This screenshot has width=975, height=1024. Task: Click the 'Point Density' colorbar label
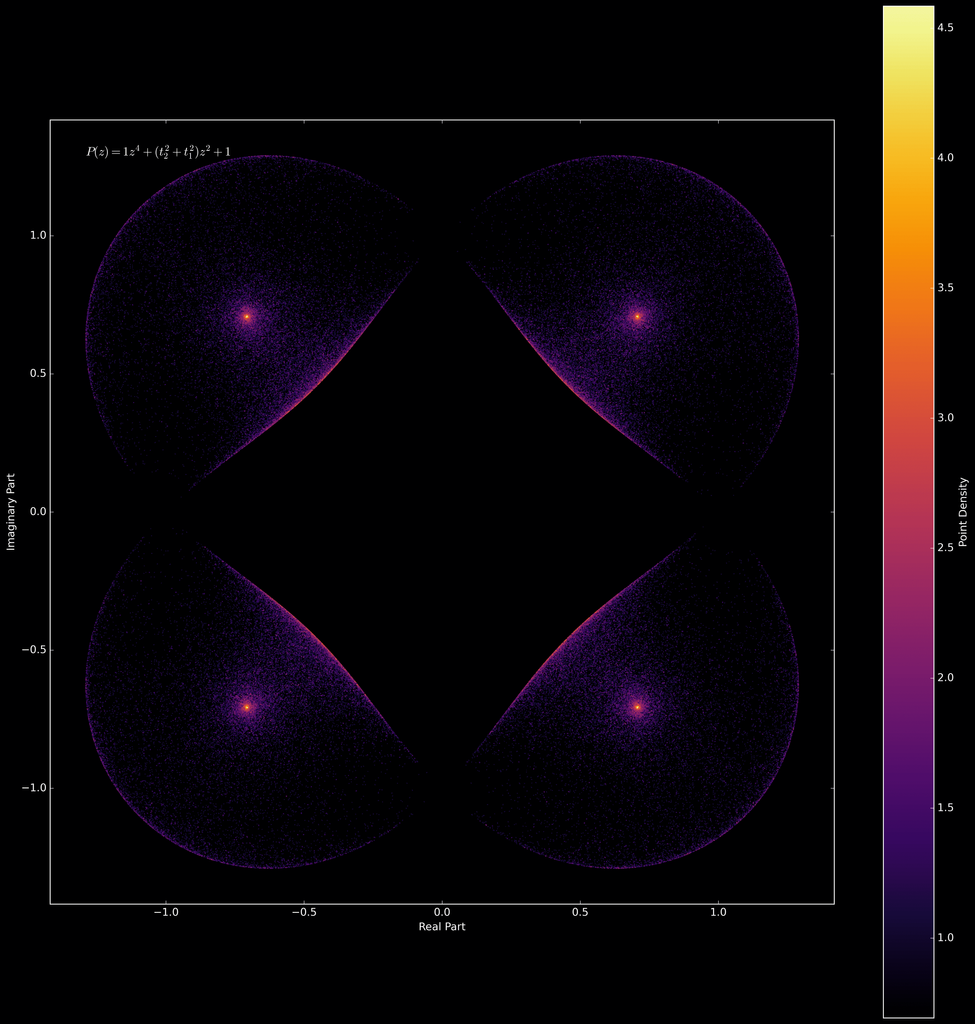click(963, 512)
